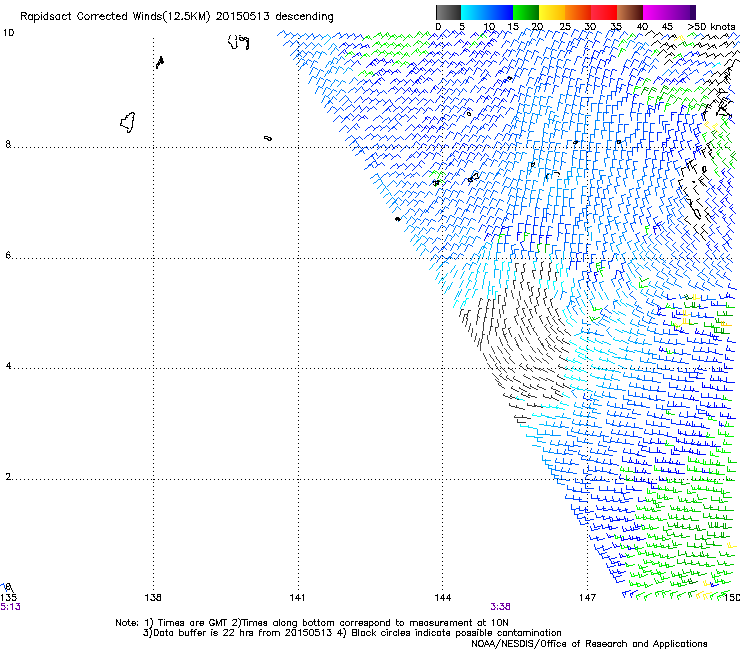
Task: Click the island group outline near 10N, 140E
Action: tap(239, 42)
